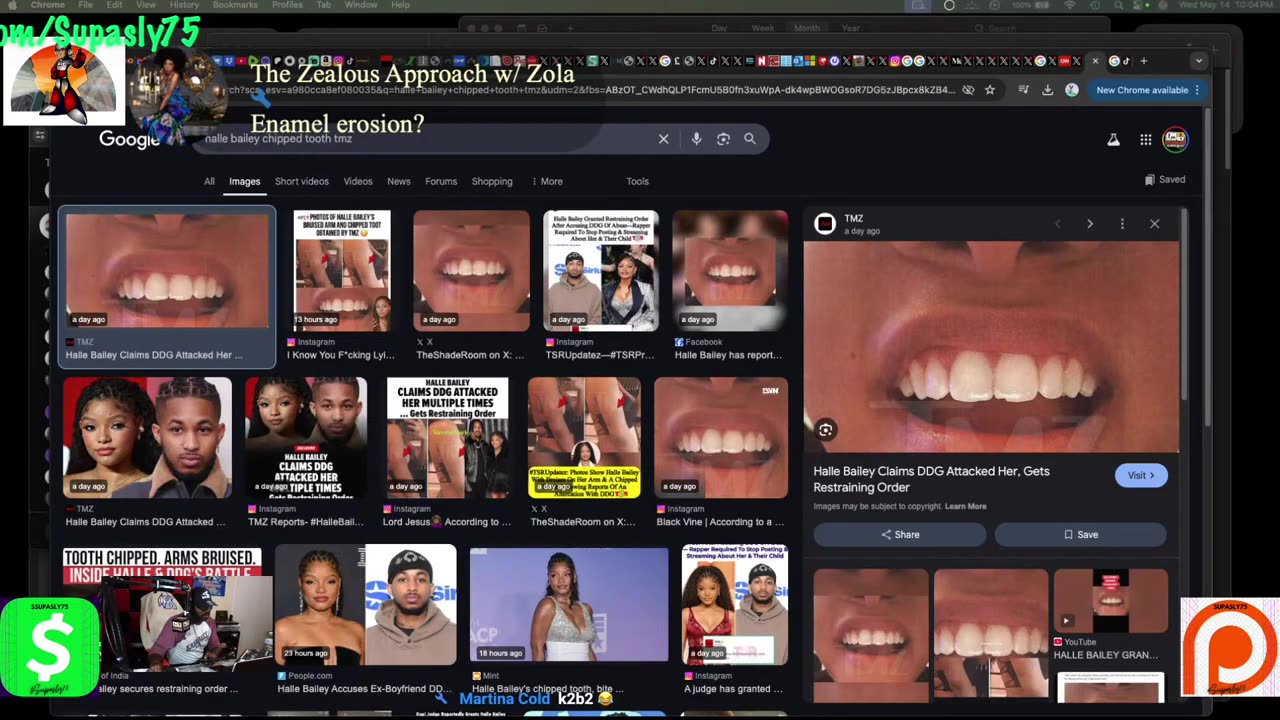Expand the tab search dropdown arrow
Viewport: 1280px width, 720px height.
point(1198,61)
